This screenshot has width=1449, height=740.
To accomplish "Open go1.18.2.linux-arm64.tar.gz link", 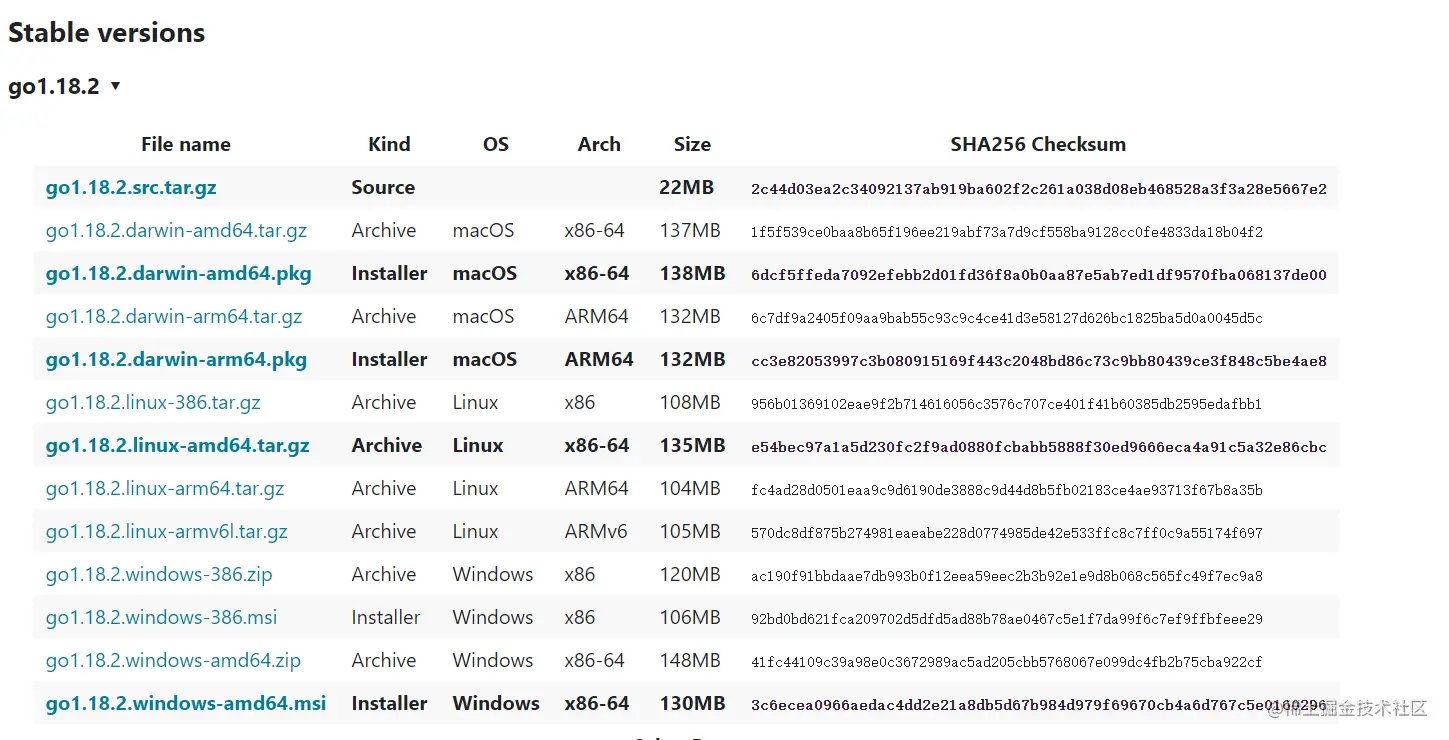I will point(165,488).
